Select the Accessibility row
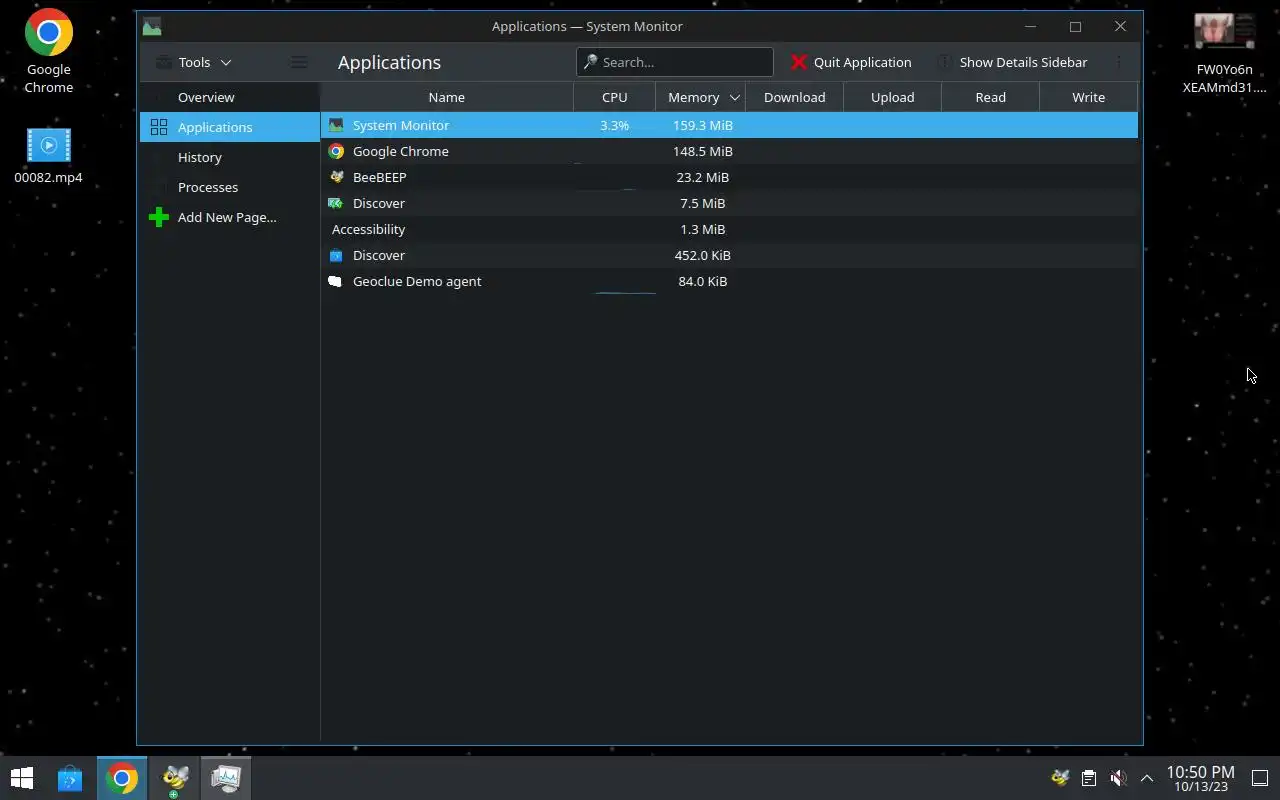Screen dimensions: 1280x800 (x=729, y=229)
